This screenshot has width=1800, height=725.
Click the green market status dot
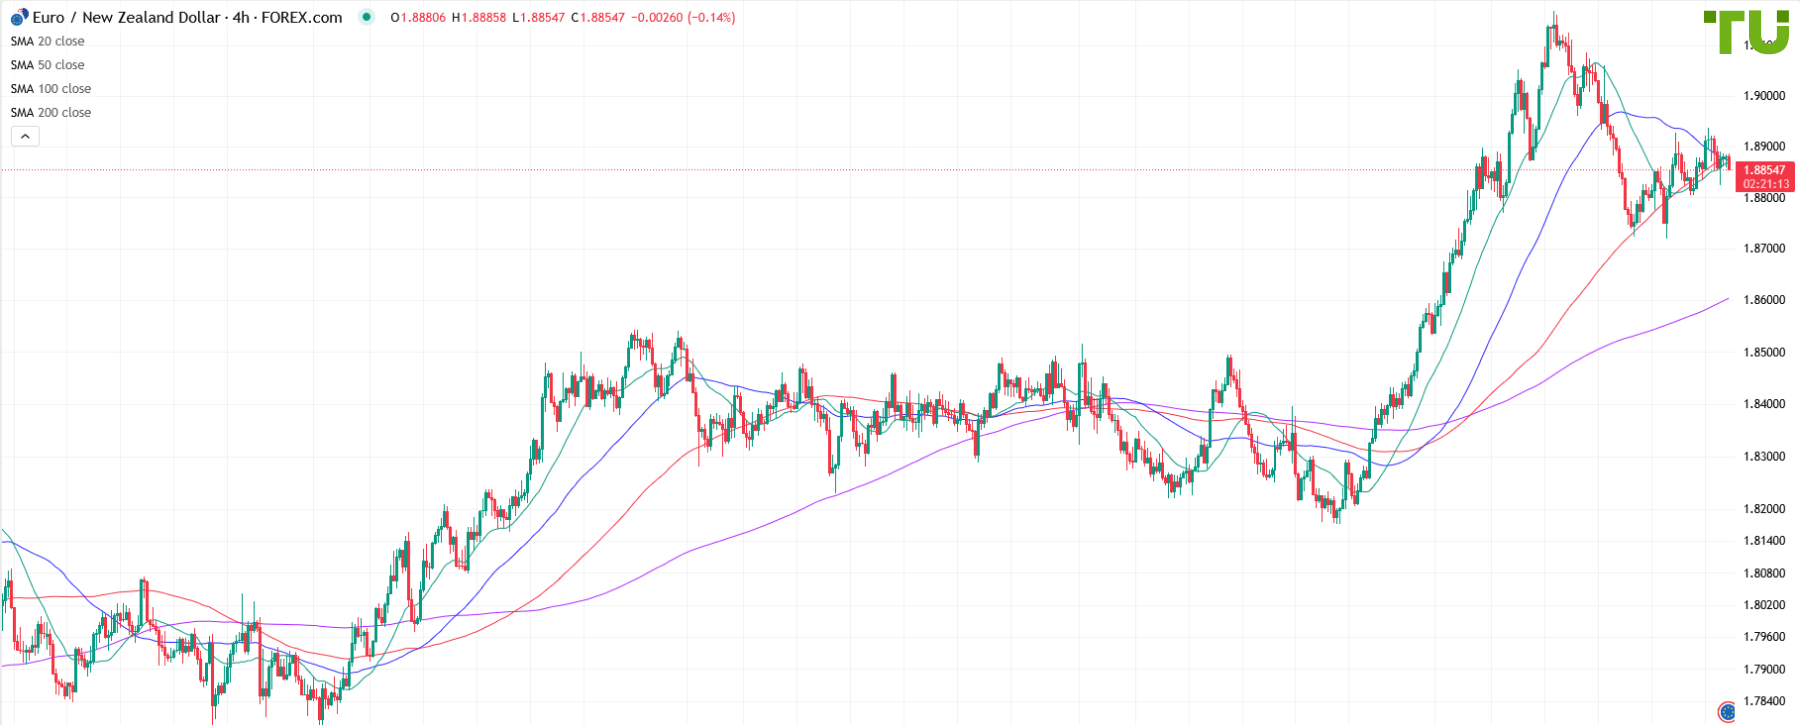pos(367,17)
